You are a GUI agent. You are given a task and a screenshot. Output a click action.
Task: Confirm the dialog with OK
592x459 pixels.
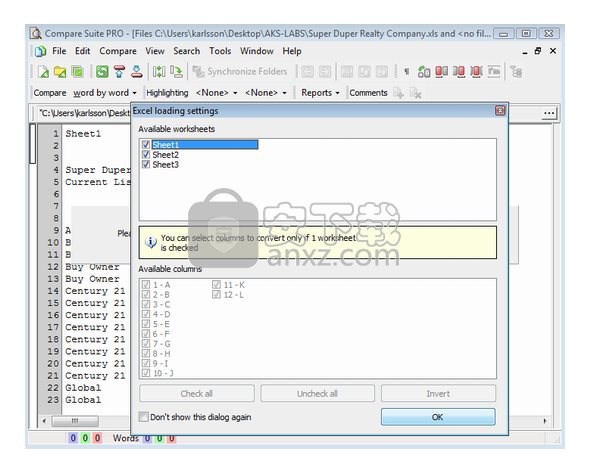click(x=438, y=417)
